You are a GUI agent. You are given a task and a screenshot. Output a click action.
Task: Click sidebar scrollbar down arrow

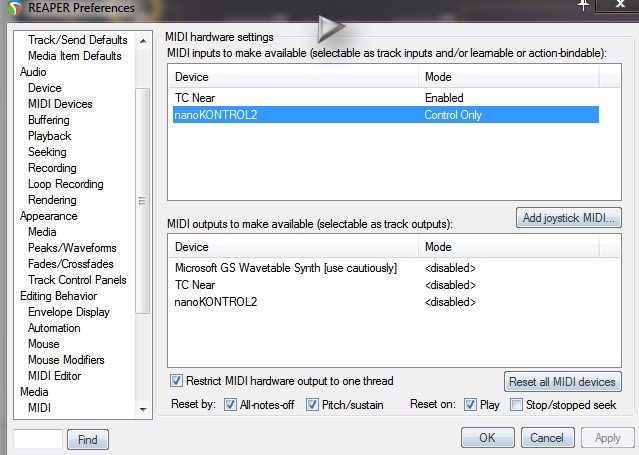(143, 409)
